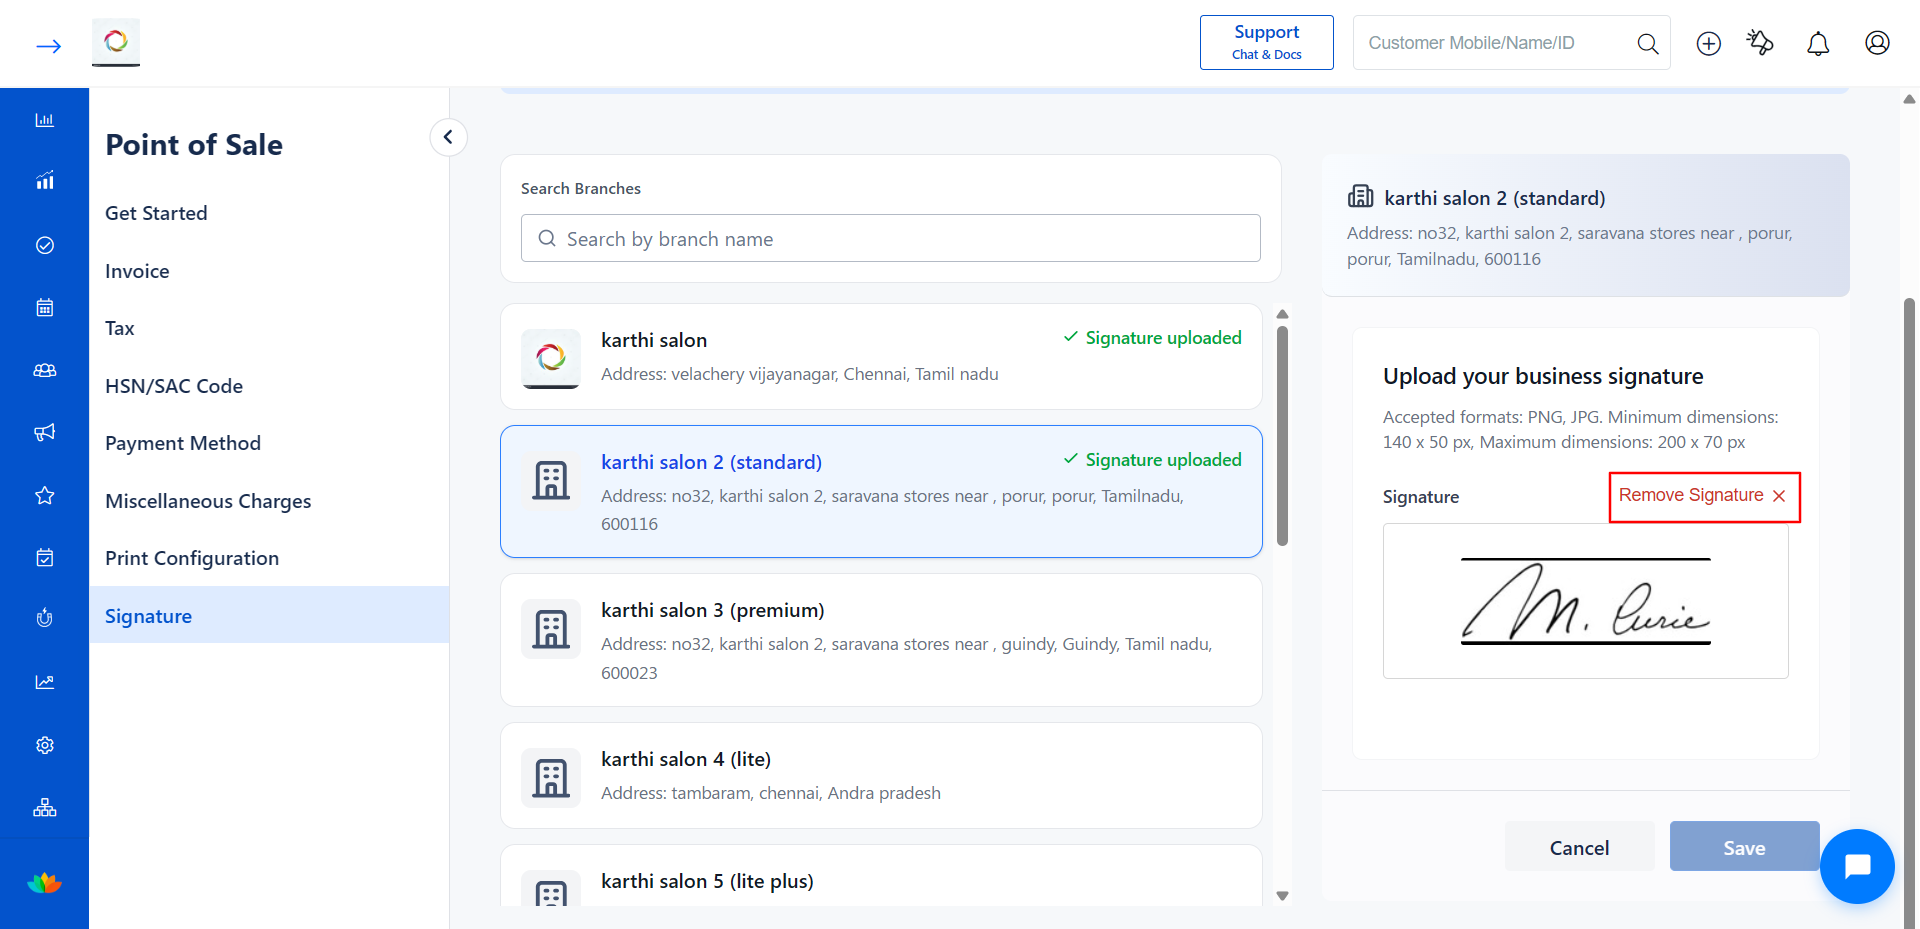Open the customers group sidebar icon

45,370
